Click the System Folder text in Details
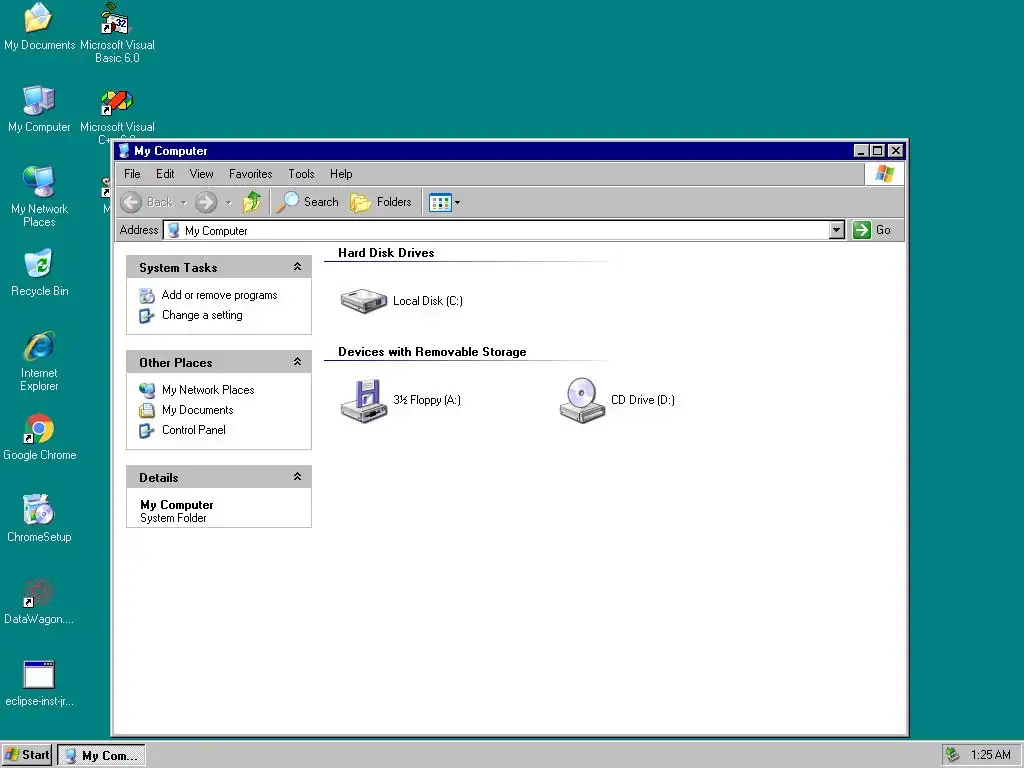Screen dimensions: 1024x768 [x=173, y=519]
